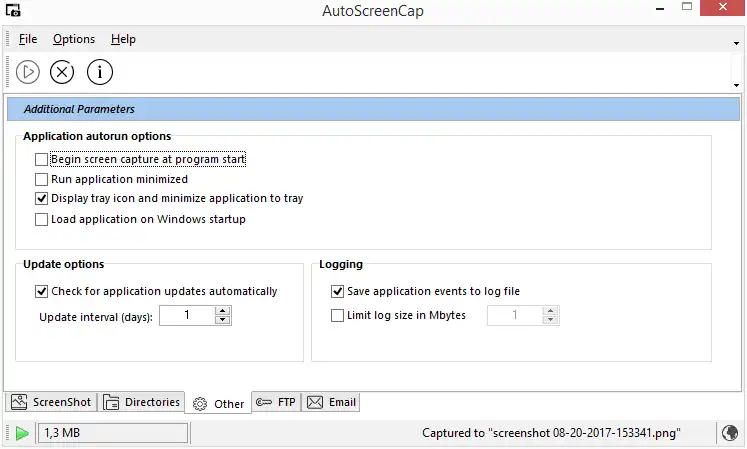Go to the Directories tab
The width and height of the screenshot is (747, 449).
point(143,402)
